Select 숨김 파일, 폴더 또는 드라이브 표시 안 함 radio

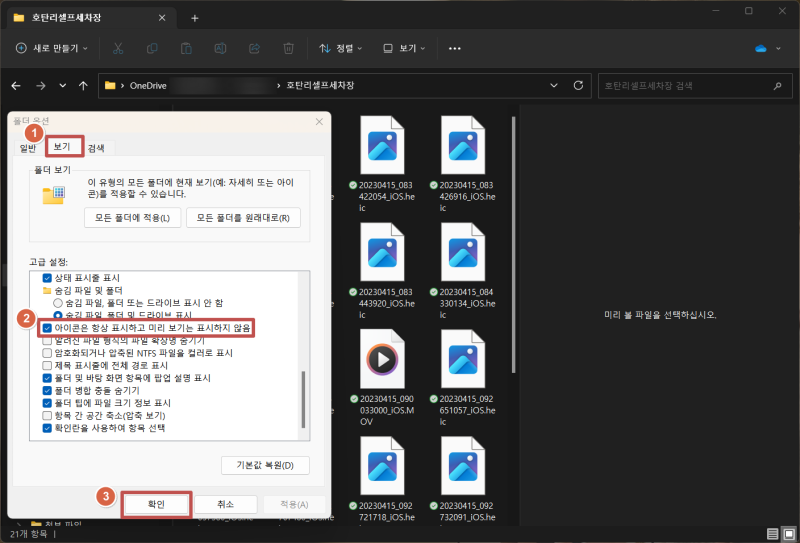pyautogui.click(x=58, y=303)
